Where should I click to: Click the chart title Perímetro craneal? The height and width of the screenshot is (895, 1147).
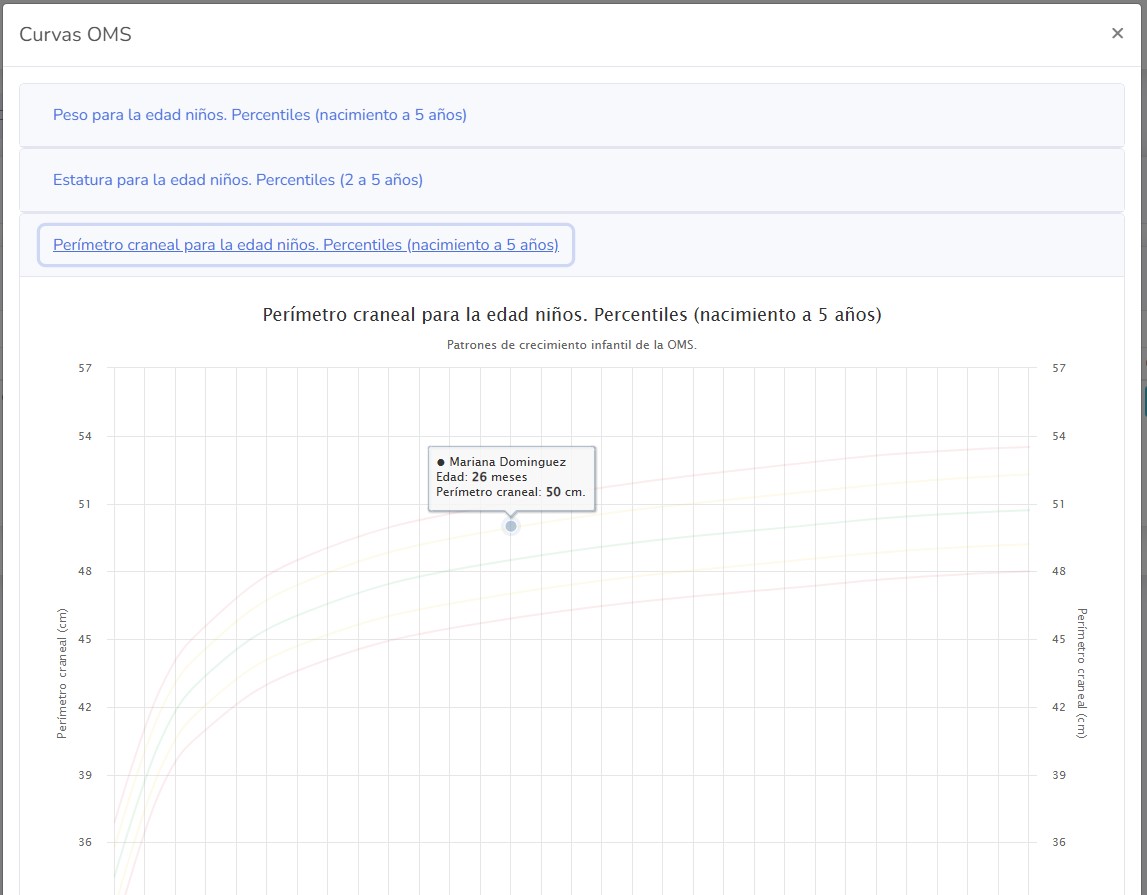[x=571, y=315]
